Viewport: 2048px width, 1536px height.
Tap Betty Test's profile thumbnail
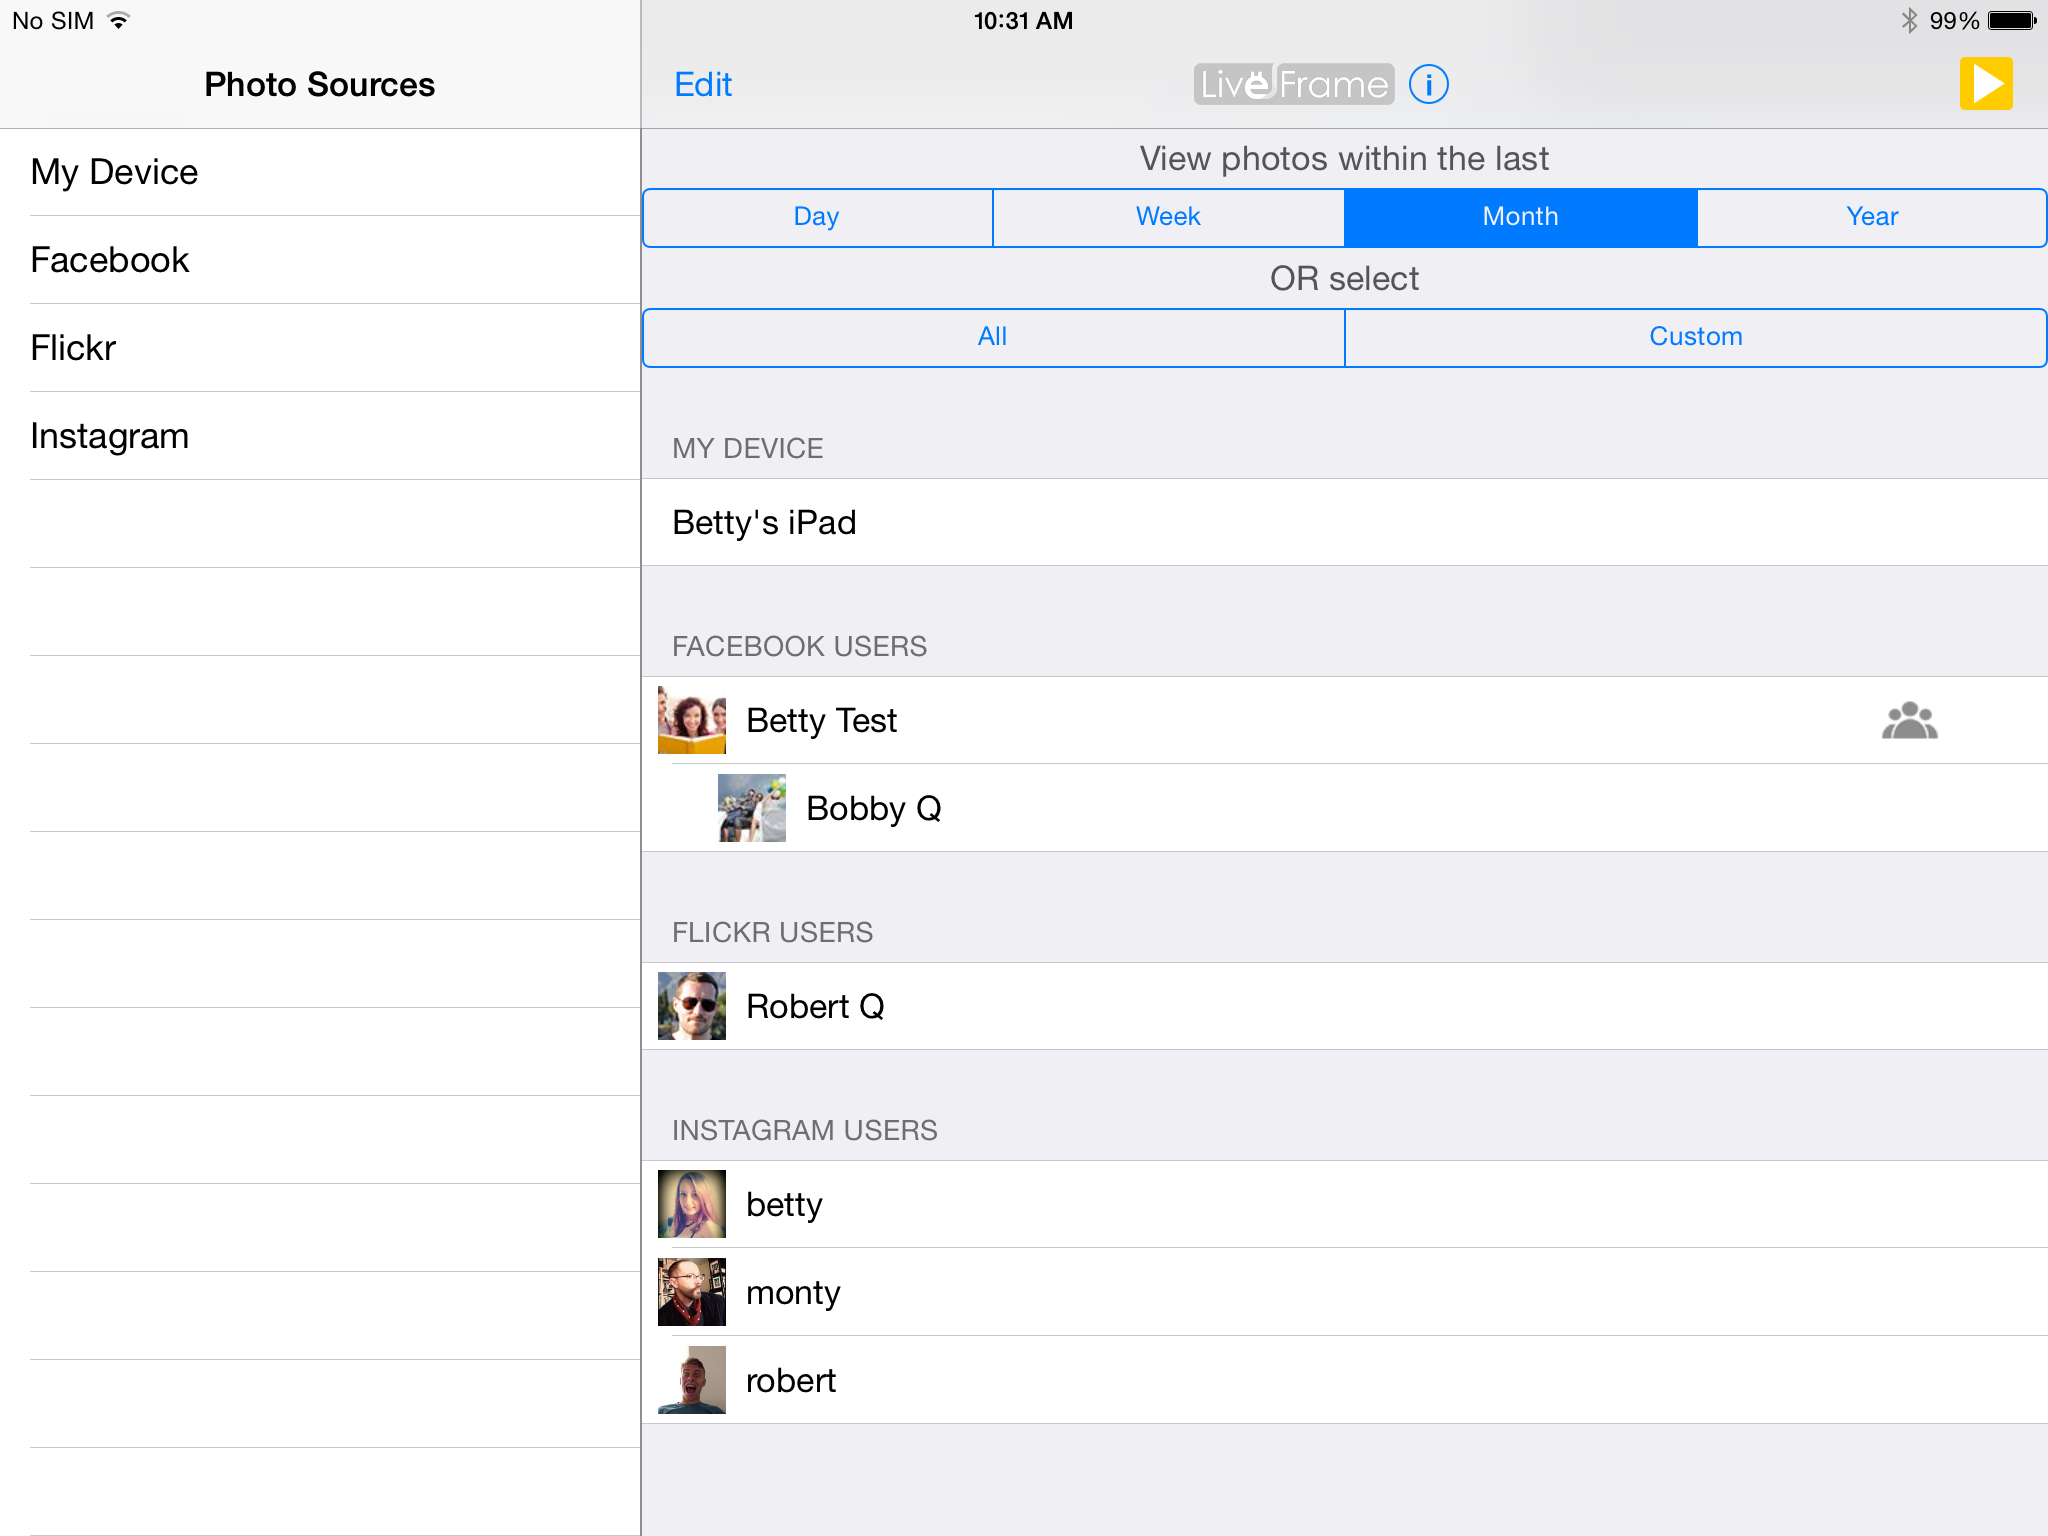(692, 720)
